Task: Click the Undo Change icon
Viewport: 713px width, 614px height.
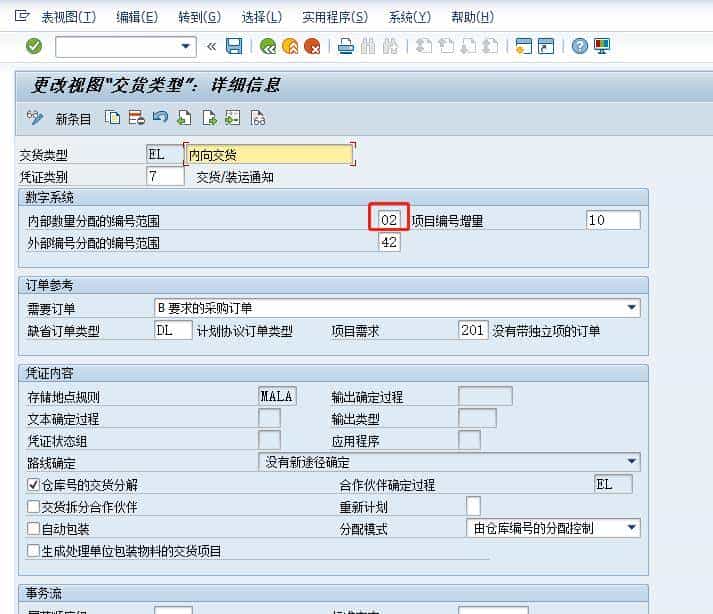Action: click(160, 118)
